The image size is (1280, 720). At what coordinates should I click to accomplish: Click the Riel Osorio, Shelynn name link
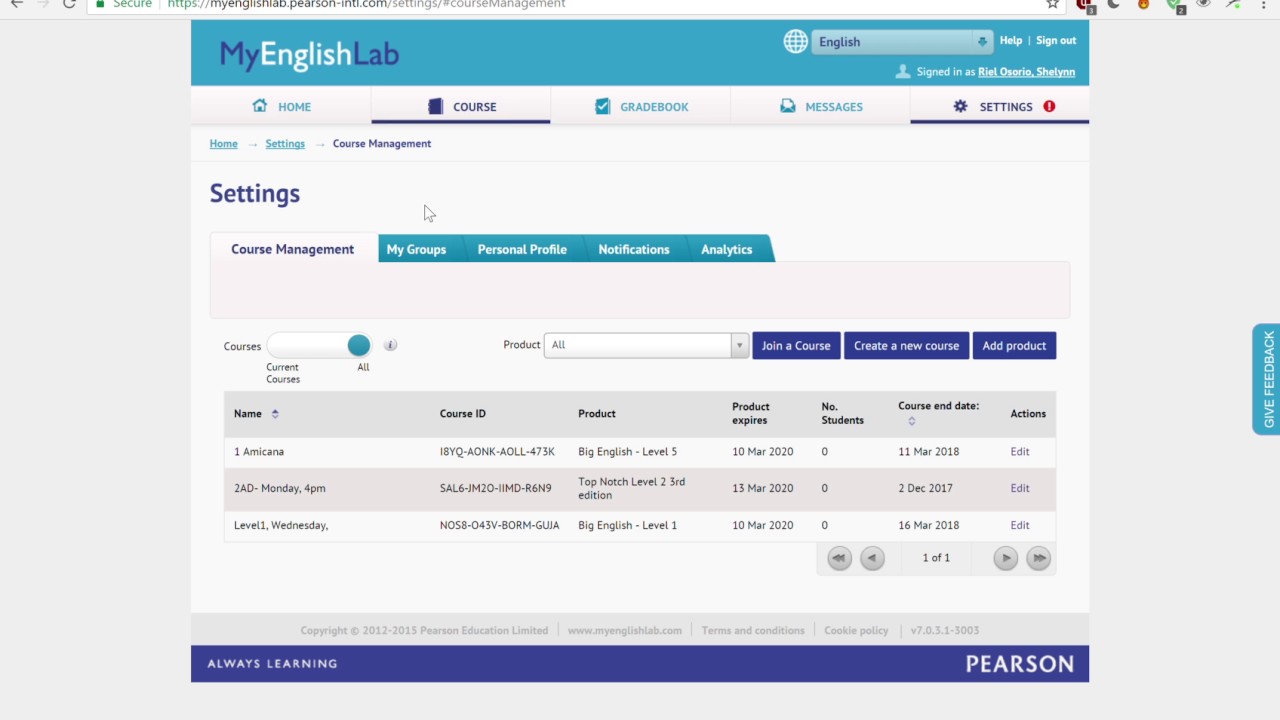(1026, 72)
